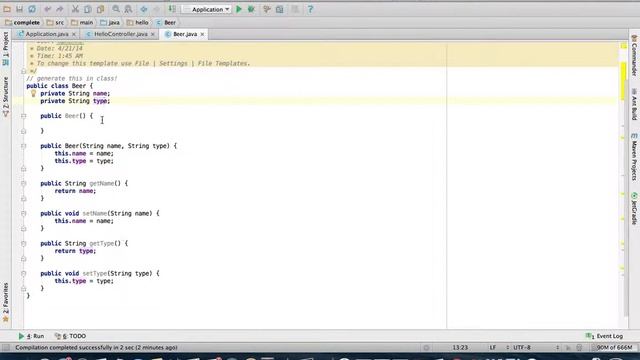Viewport: 640px width, 360px height.
Task: Click the 'complete' breadcrumb folder
Action: (23, 22)
